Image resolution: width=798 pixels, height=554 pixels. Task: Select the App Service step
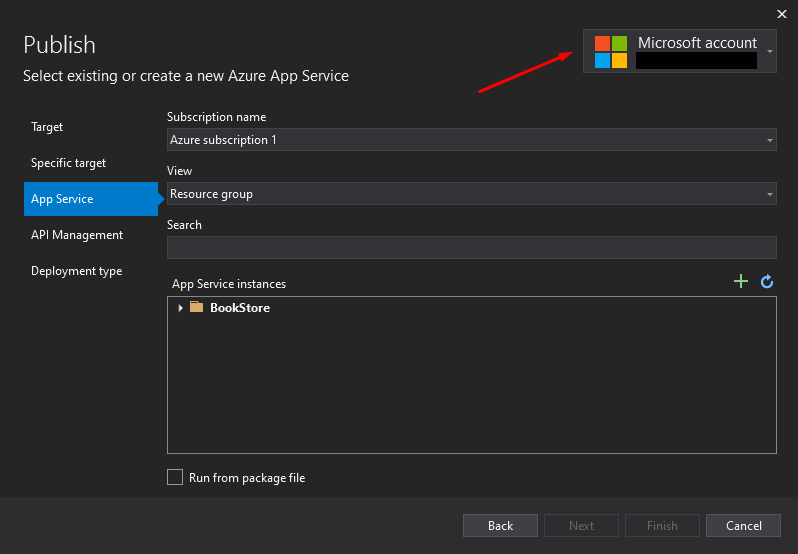[x=91, y=199]
